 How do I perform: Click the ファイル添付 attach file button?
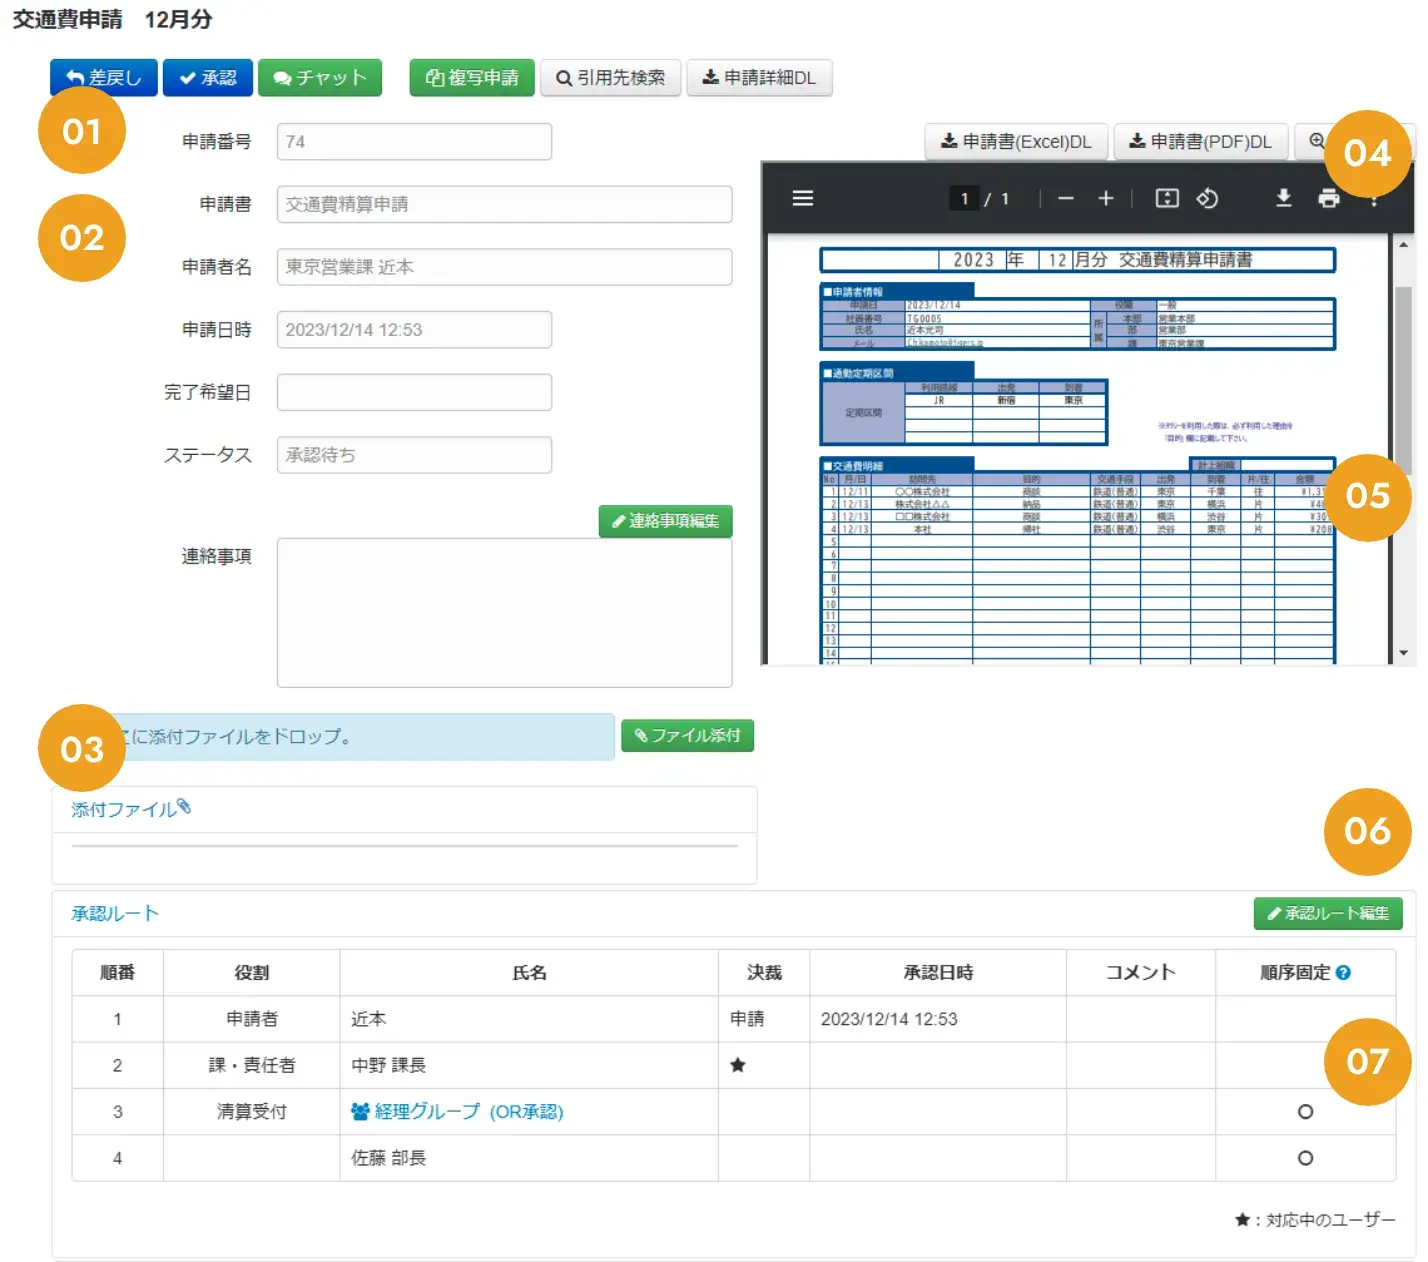(x=688, y=736)
